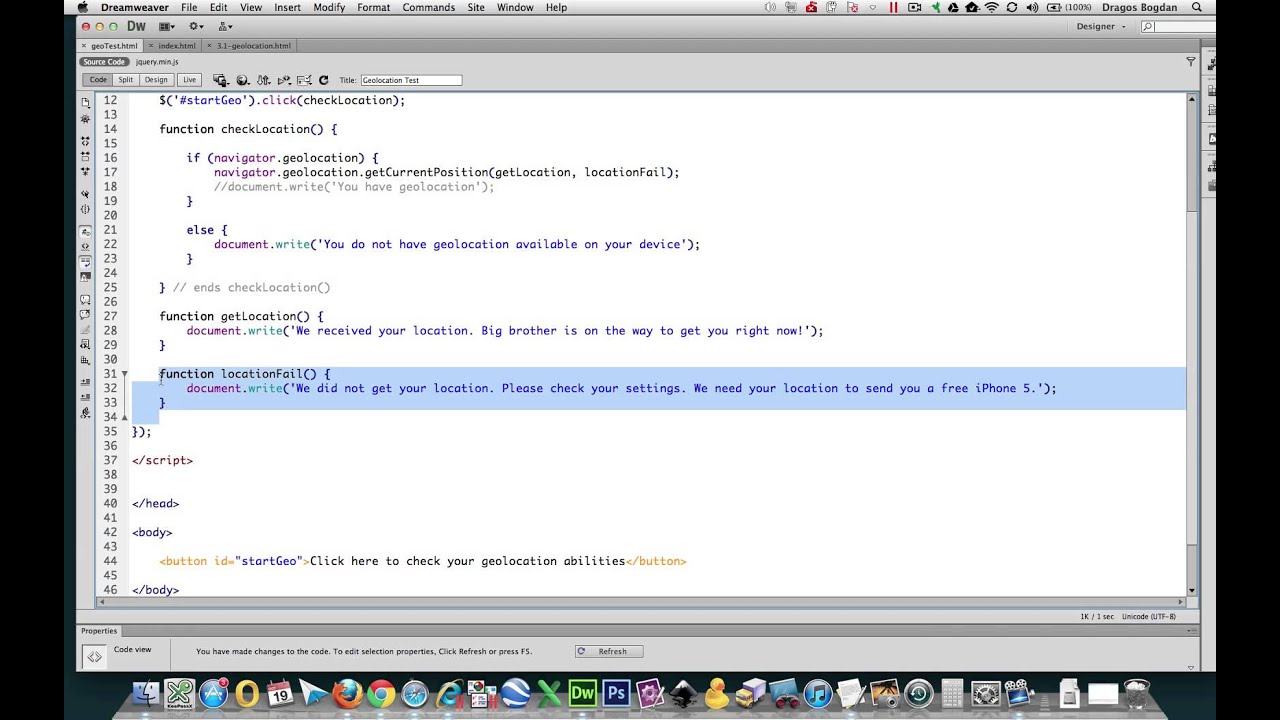Image resolution: width=1280 pixels, height=720 pixels.
Task: Click the collapse triangle at line 34
Action: tap(125, 417)
